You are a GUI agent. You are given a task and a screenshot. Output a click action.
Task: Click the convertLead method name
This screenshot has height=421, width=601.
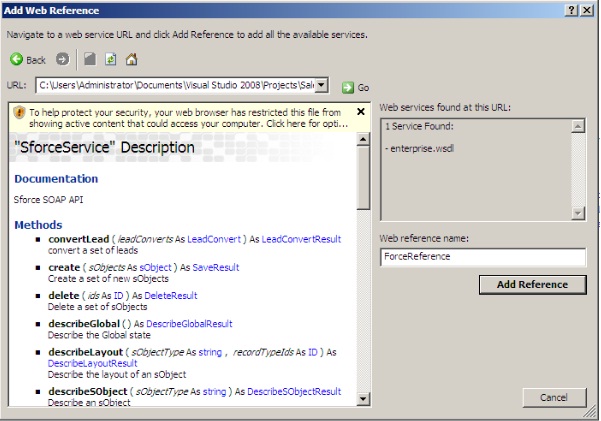click(x=79, y=239)
